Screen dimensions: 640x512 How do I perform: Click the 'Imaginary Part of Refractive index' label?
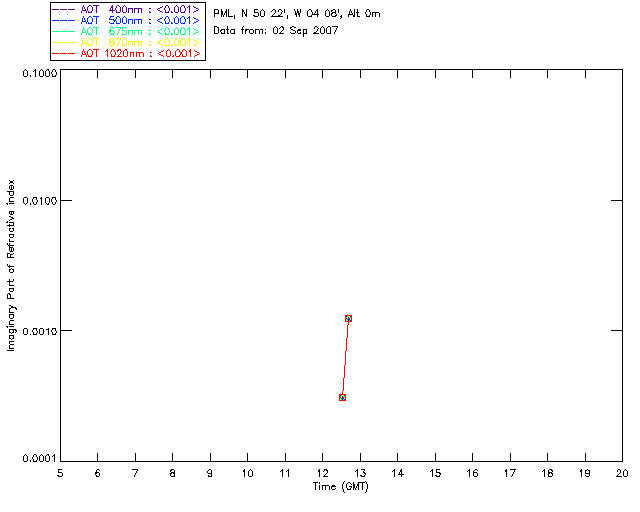(11, 265)
